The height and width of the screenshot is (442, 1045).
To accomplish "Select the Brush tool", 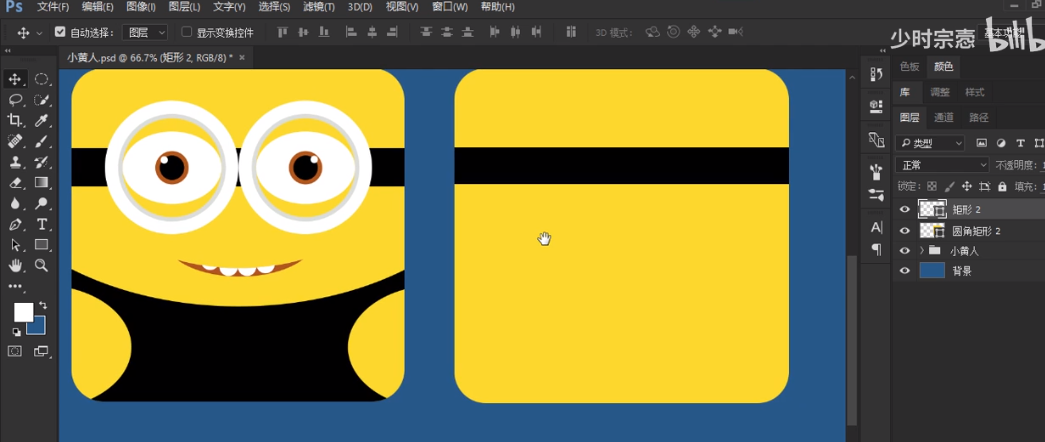I will click(41, 141).
